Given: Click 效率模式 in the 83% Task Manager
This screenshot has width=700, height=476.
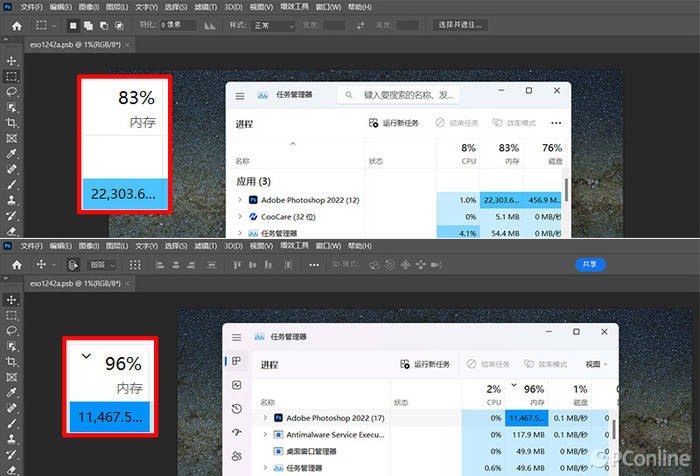Looking at the screenshot, I should pos(514,123).
